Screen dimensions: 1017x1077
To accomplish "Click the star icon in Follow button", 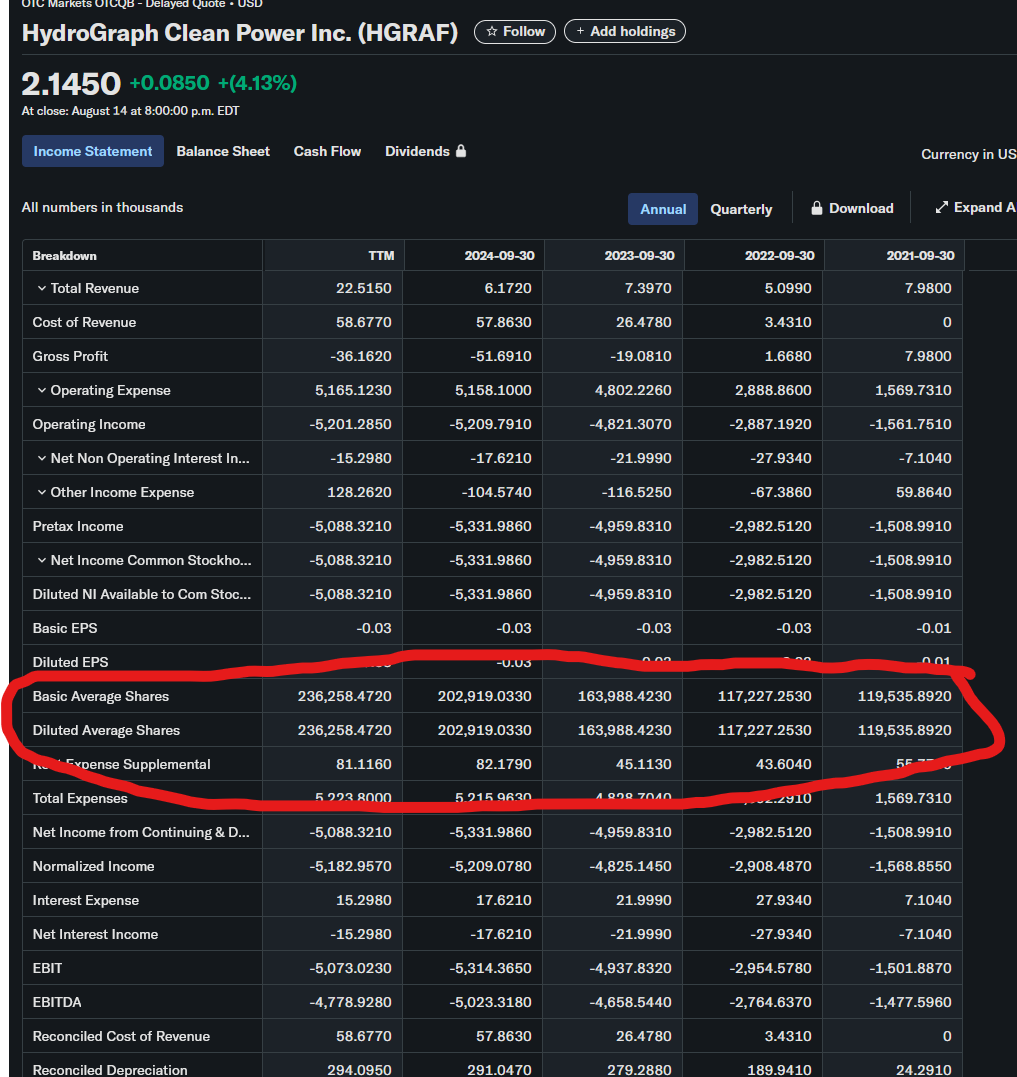I will pyautogui.click(x=491, y=32).
